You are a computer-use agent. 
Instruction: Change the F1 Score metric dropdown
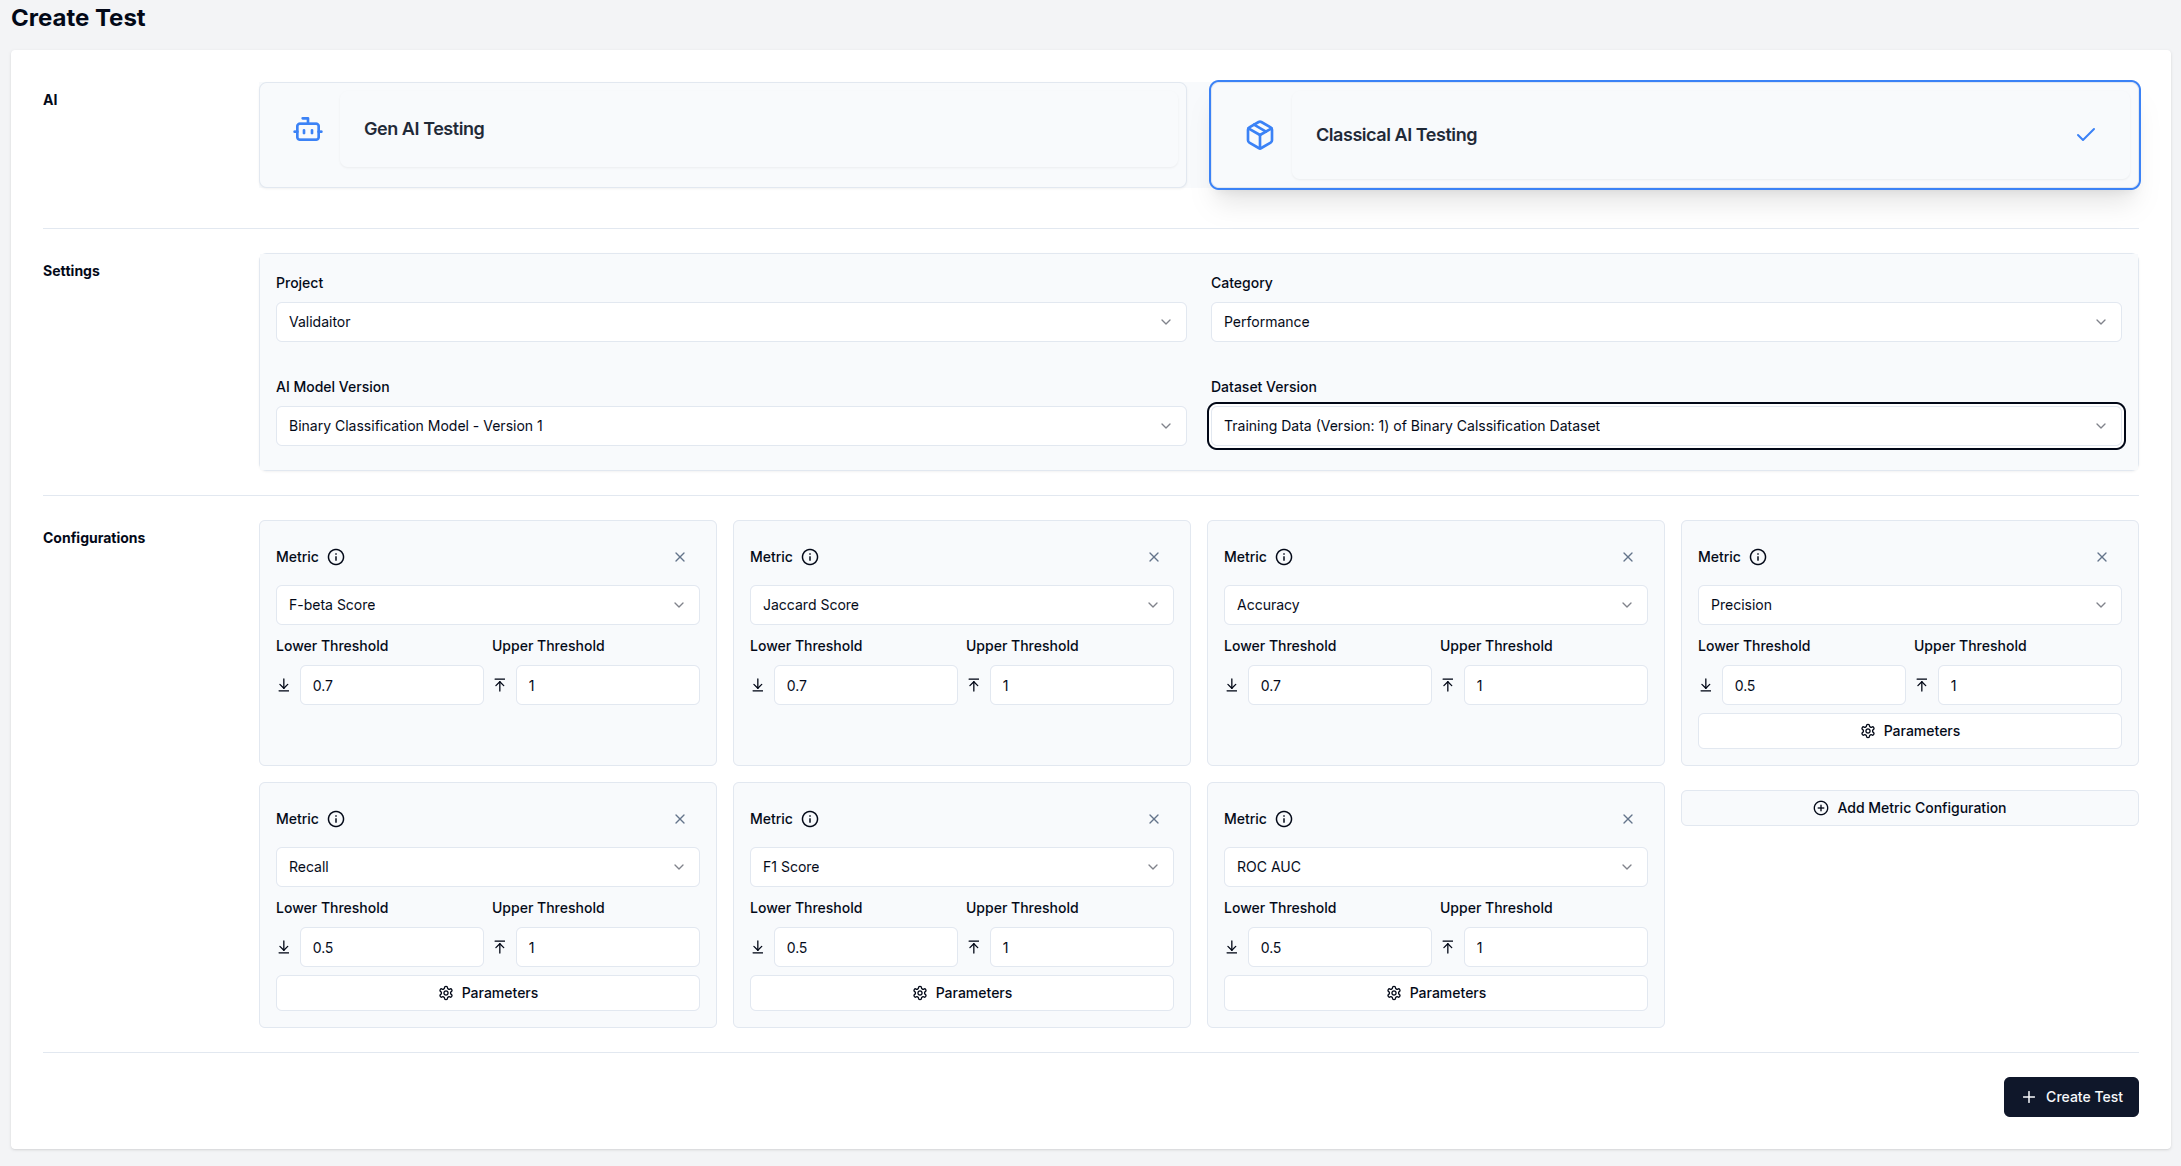click(x=961, y=867)
